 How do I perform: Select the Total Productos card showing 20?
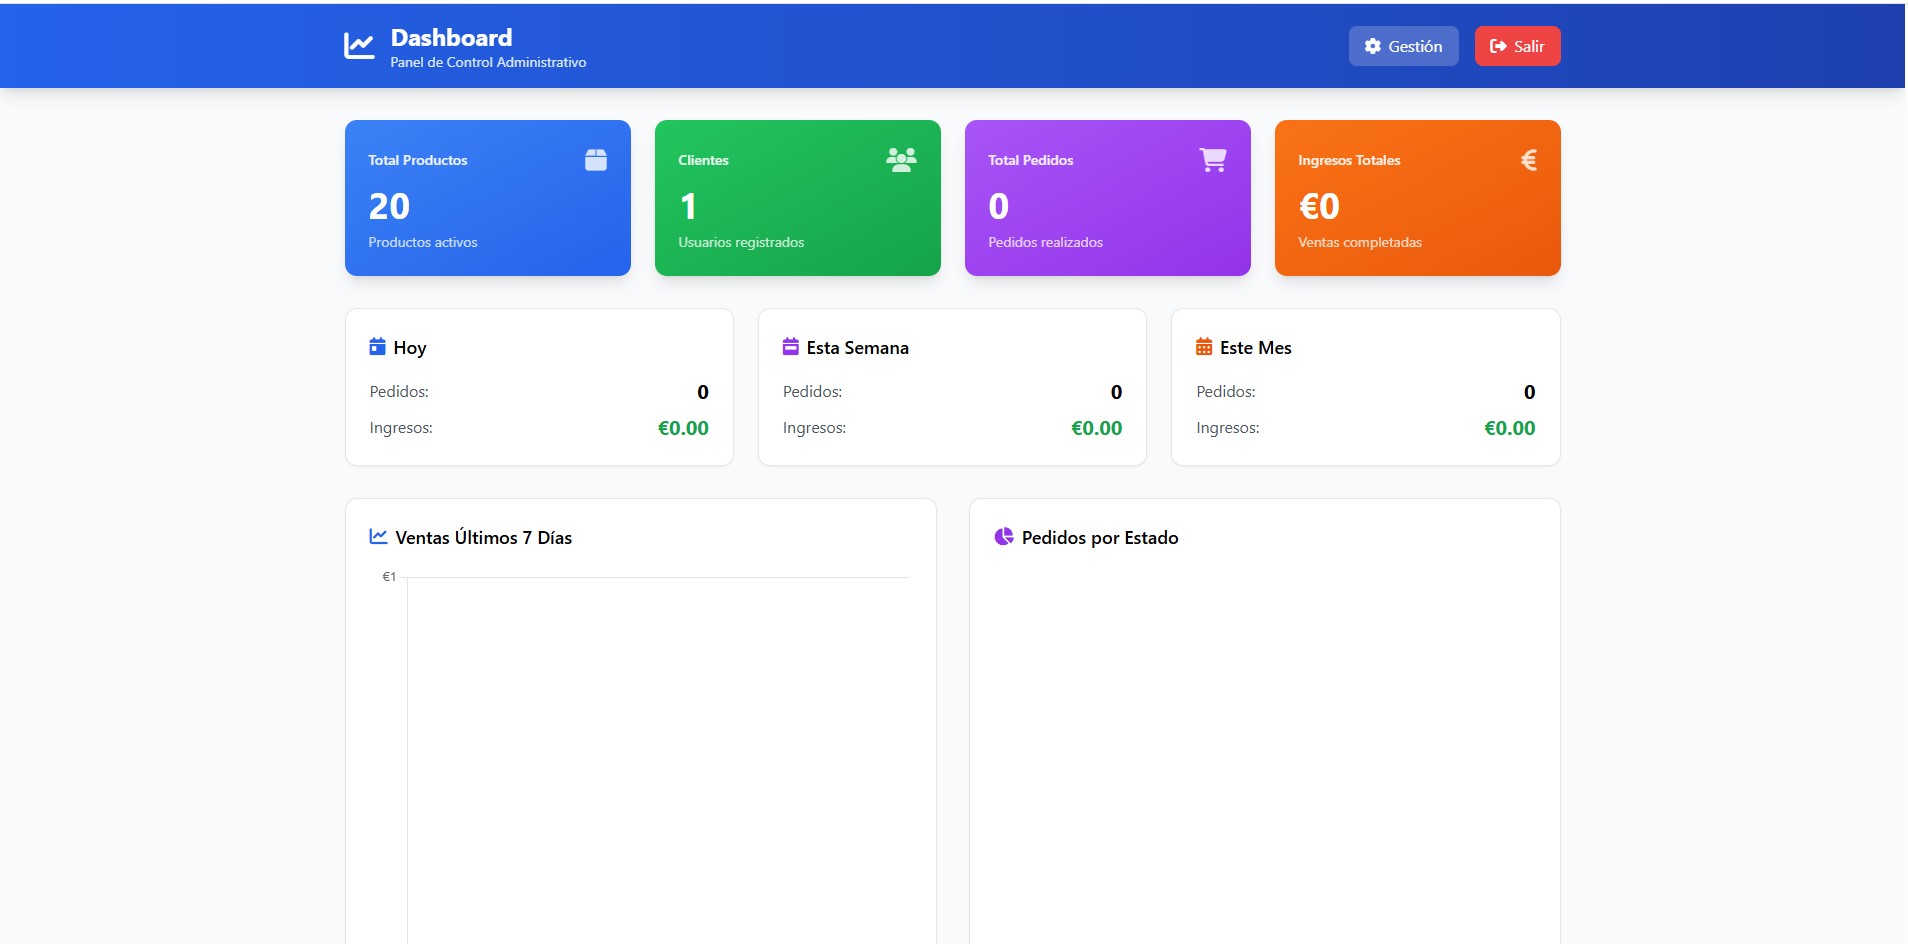pyautogui.click(x=487, y=197)
